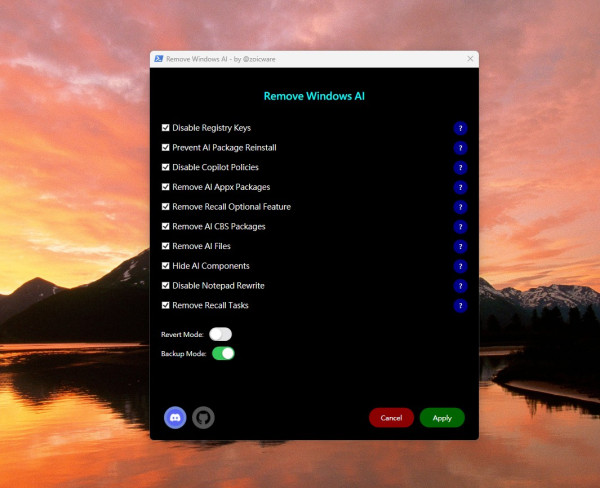Click the window title by @zoicware
This screenshot has height=488, width=600.
point(221,59)
